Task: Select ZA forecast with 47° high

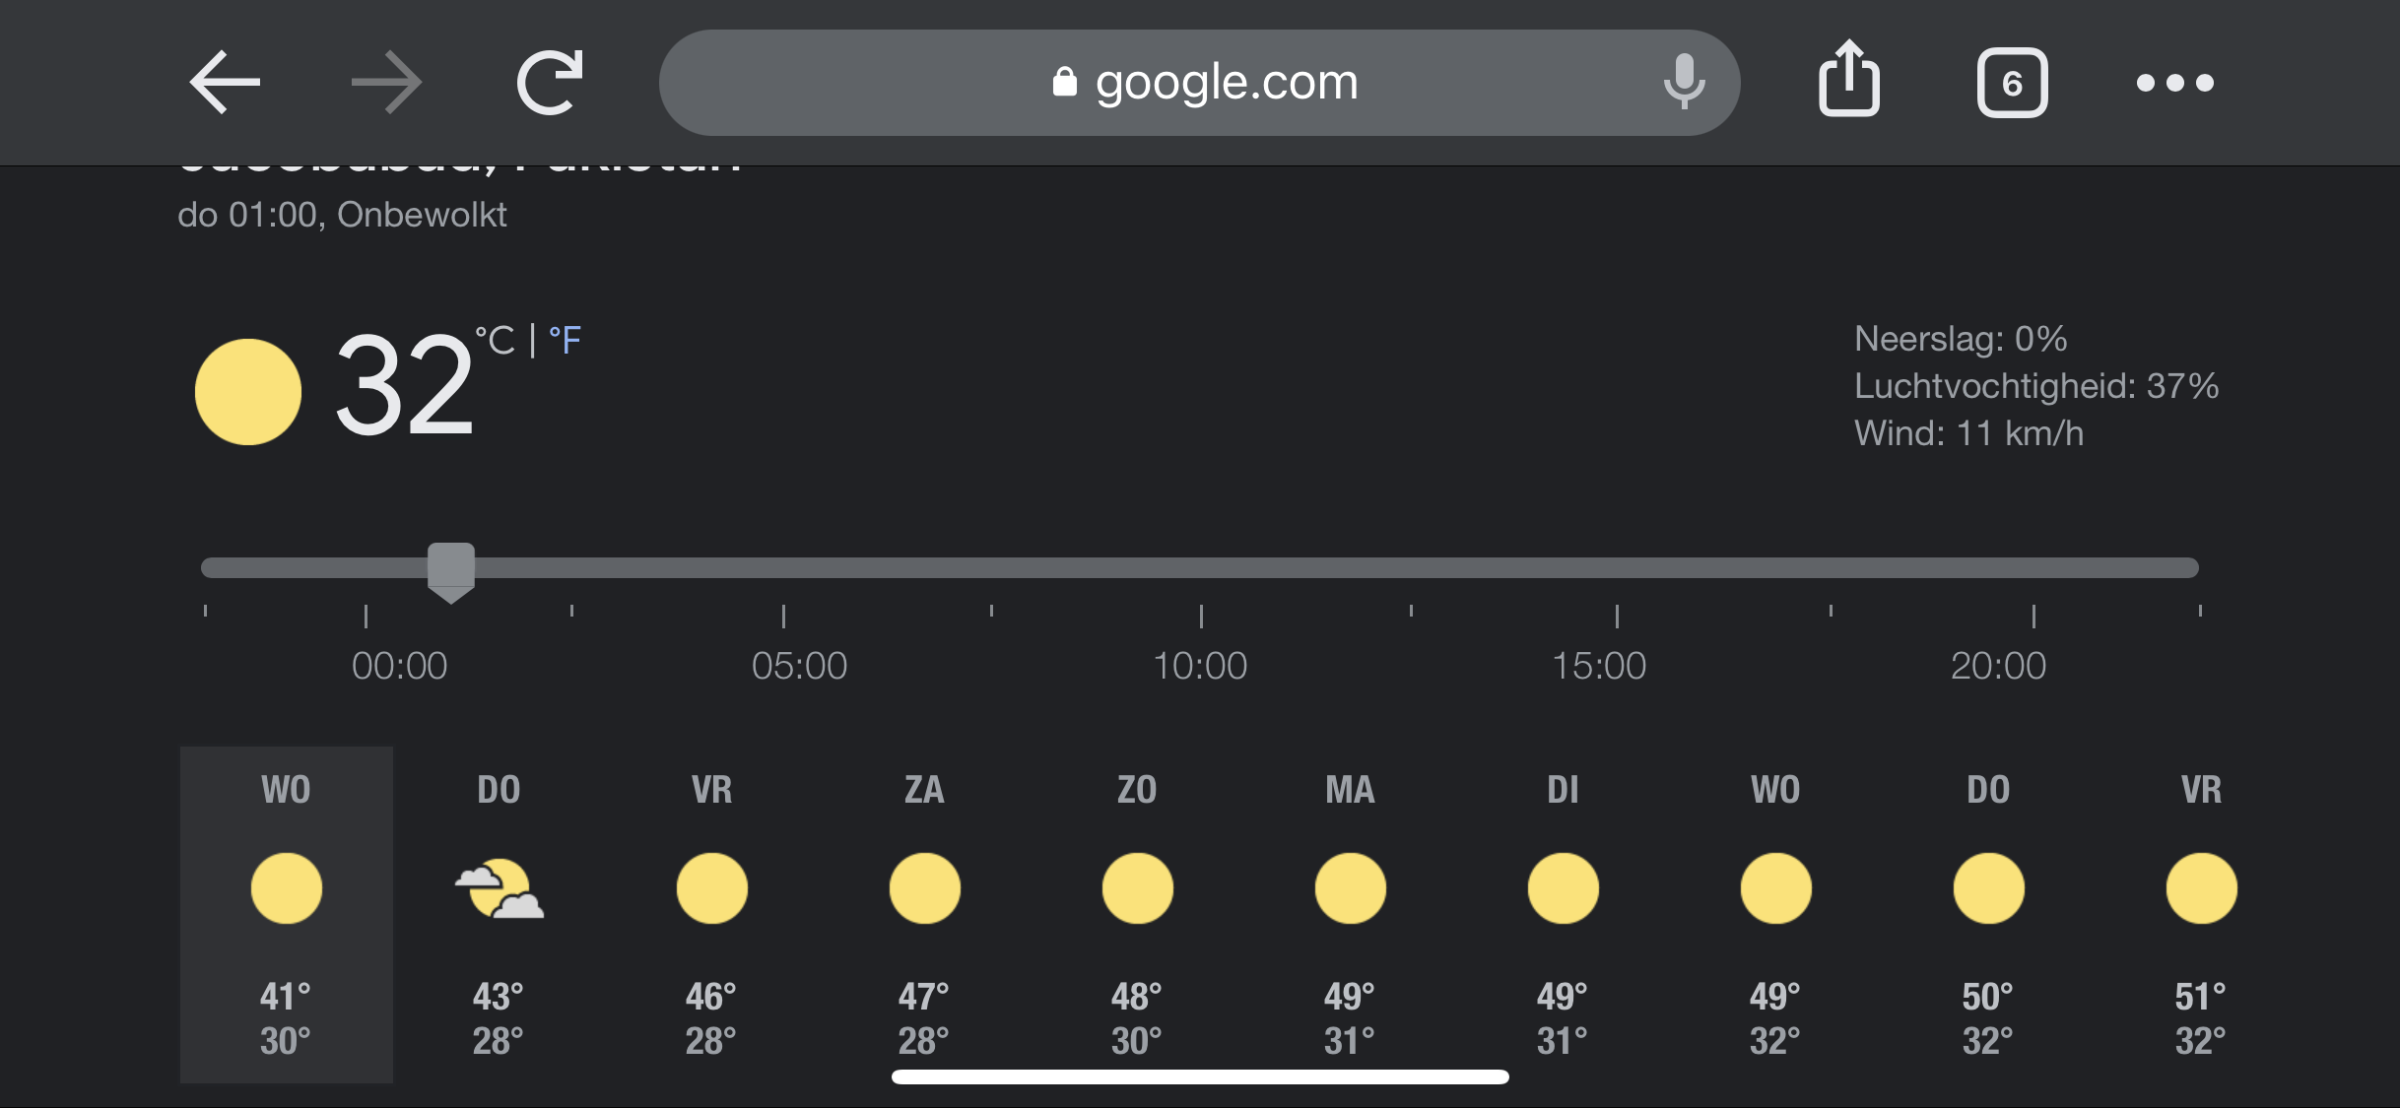Action: [925, 914]
